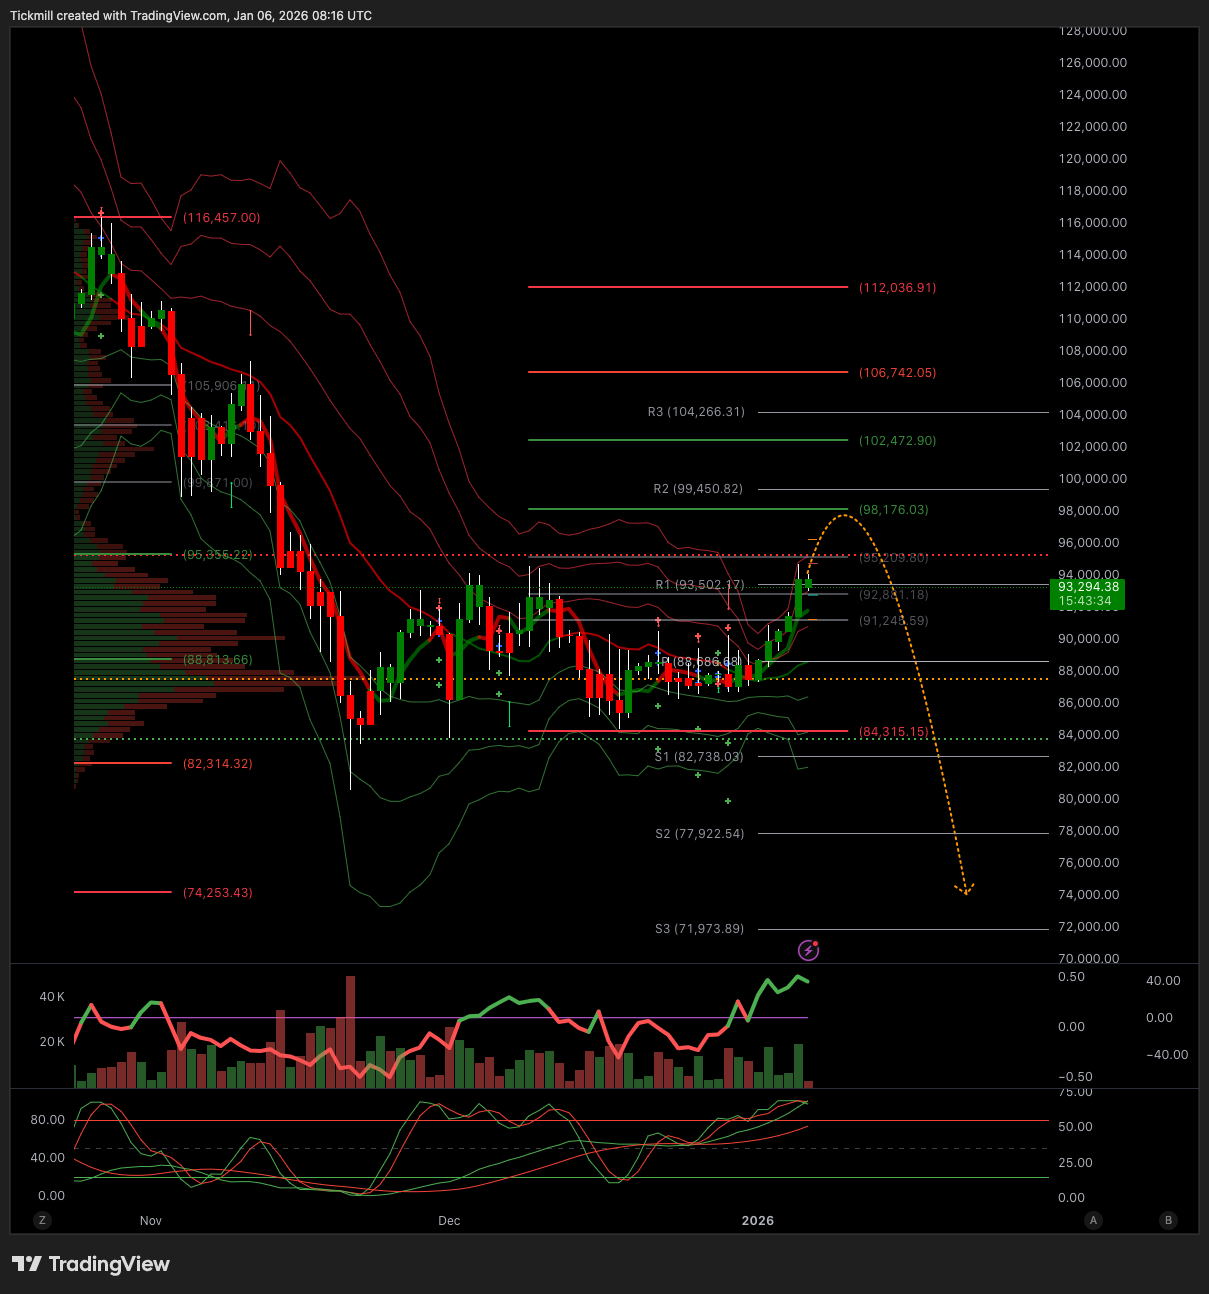Viewport: 1209px width, 1294px height.
Task: Select the 102,472.90 green level label
Action: click(897, 441)
